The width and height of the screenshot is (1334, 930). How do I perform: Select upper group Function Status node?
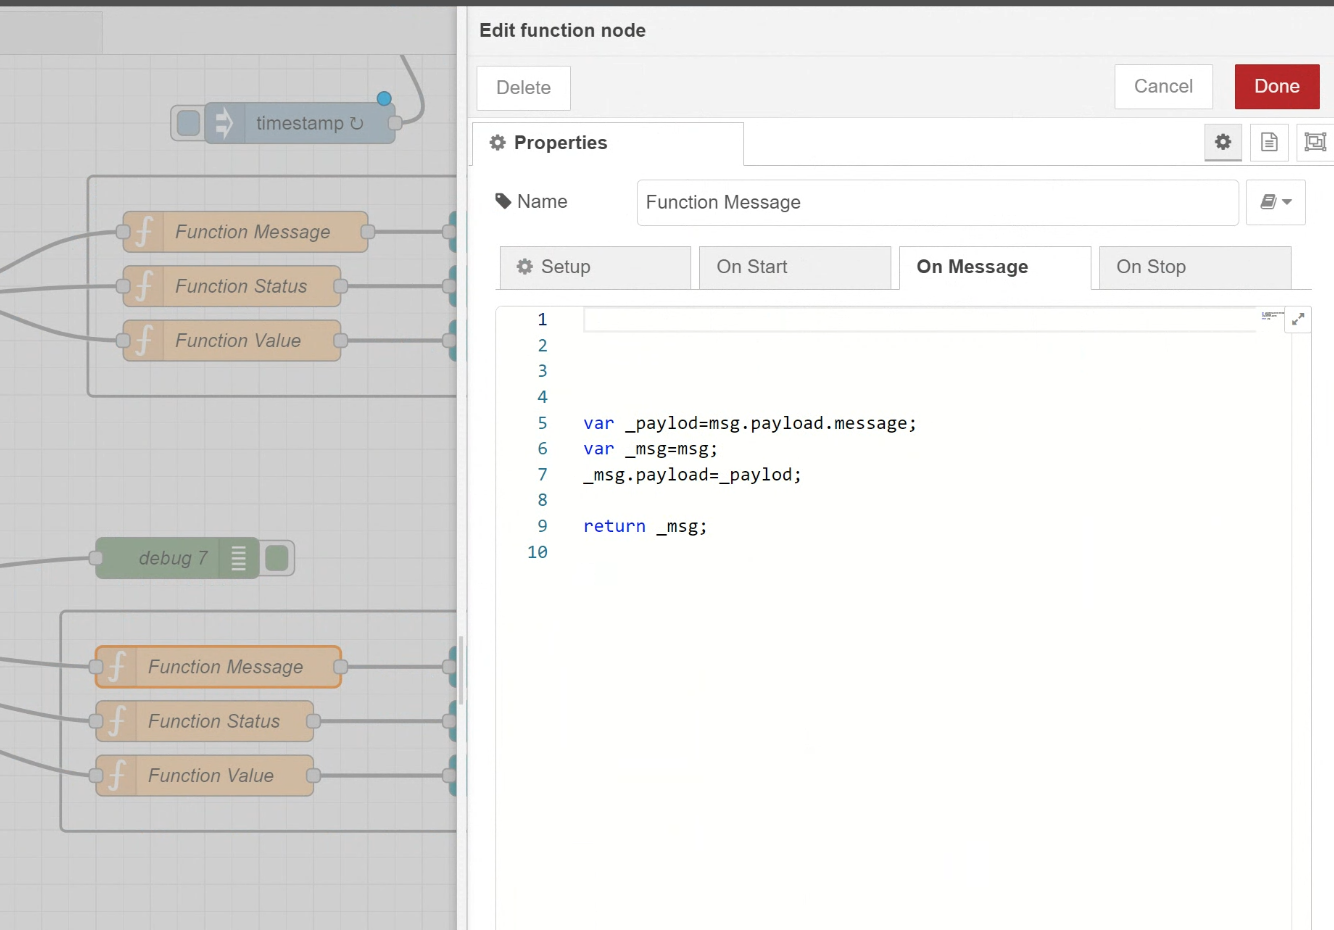click(x=232, y=286)
